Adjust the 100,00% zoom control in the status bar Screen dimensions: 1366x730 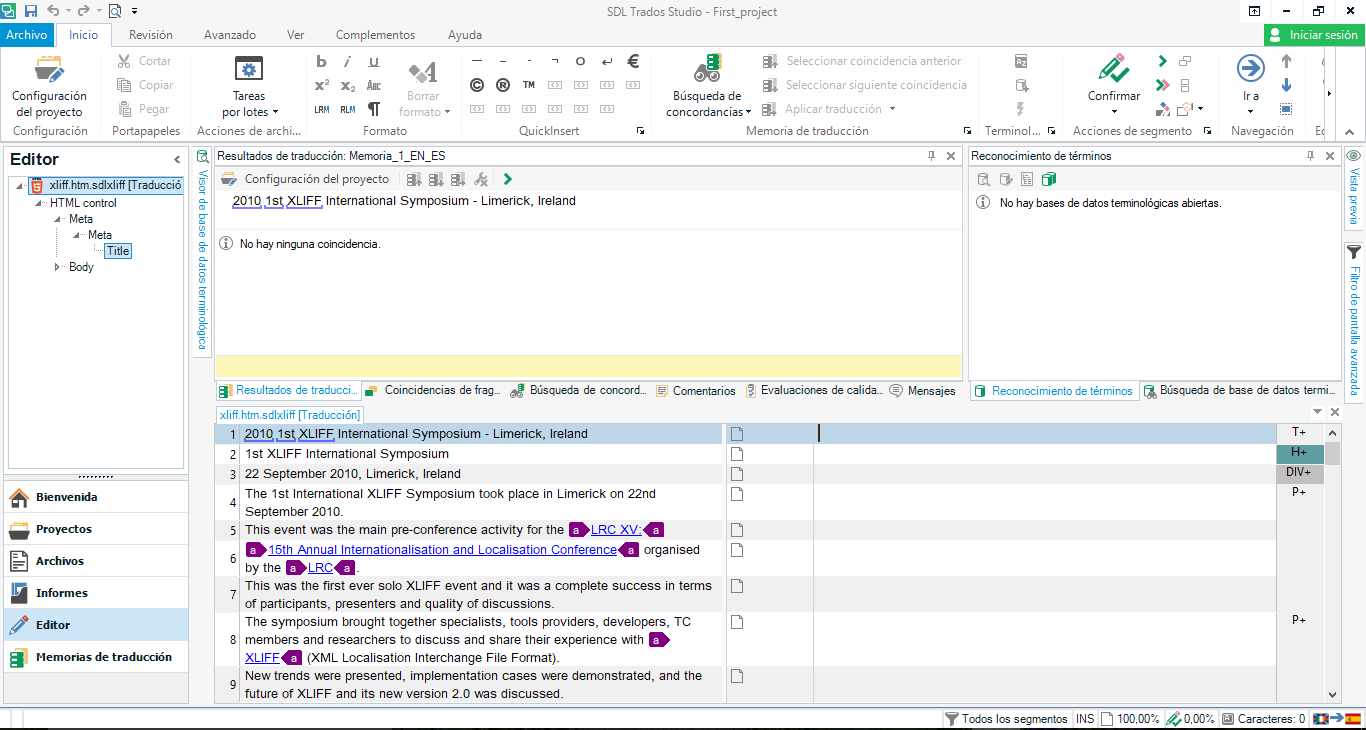[1138, 717]
